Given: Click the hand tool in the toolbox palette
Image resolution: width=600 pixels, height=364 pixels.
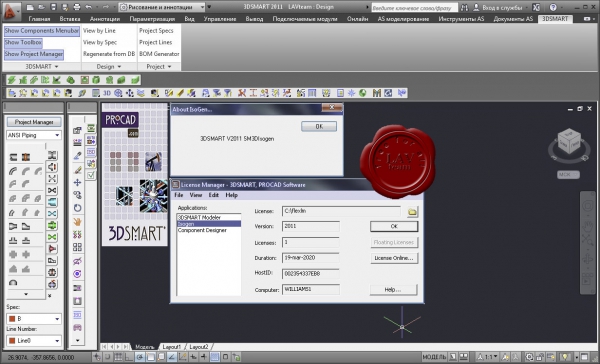Looking at the screenshot, I should pos(77,222).
